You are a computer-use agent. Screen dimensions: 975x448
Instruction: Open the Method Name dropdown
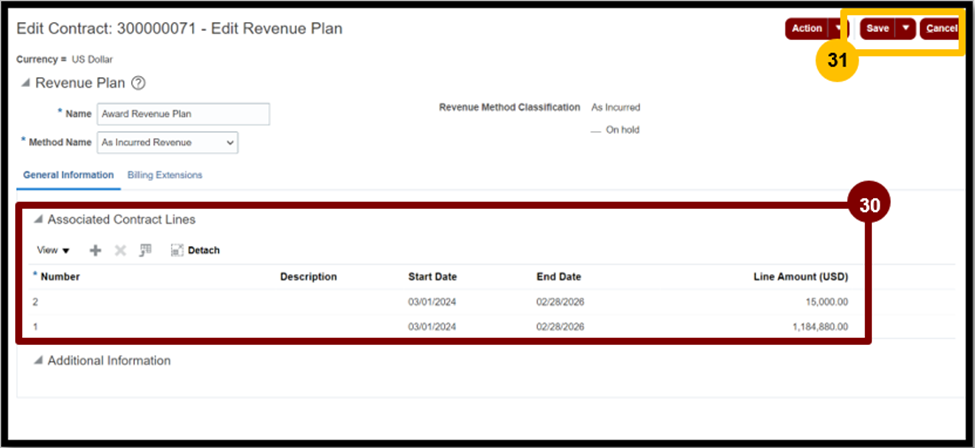(168, 142)
